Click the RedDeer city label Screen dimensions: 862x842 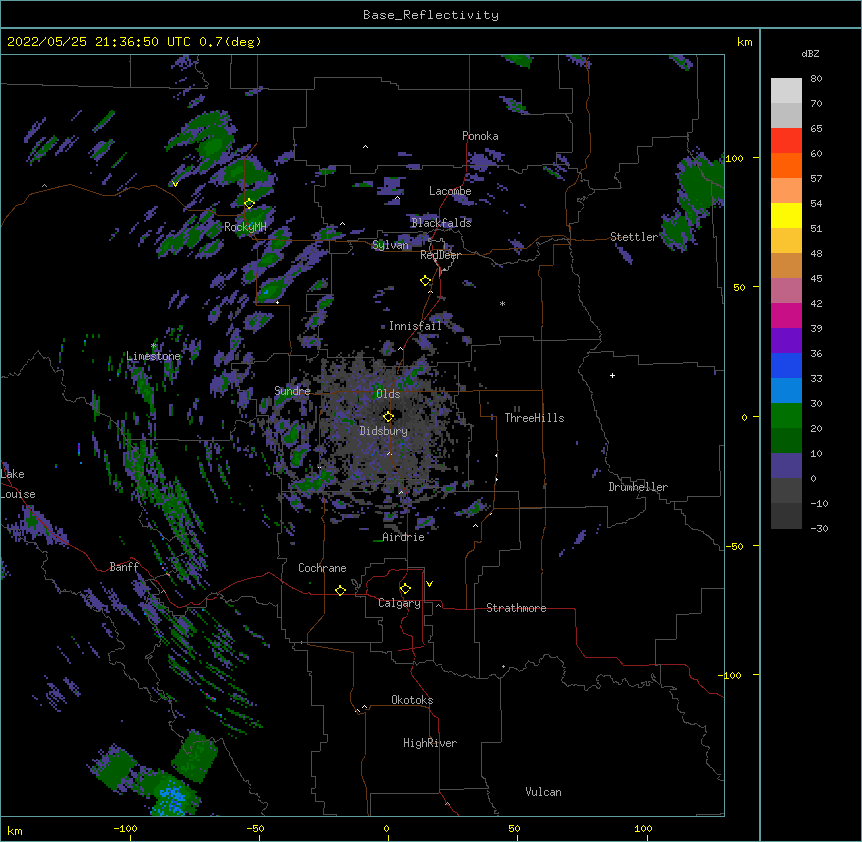click(x=440, y=255)
